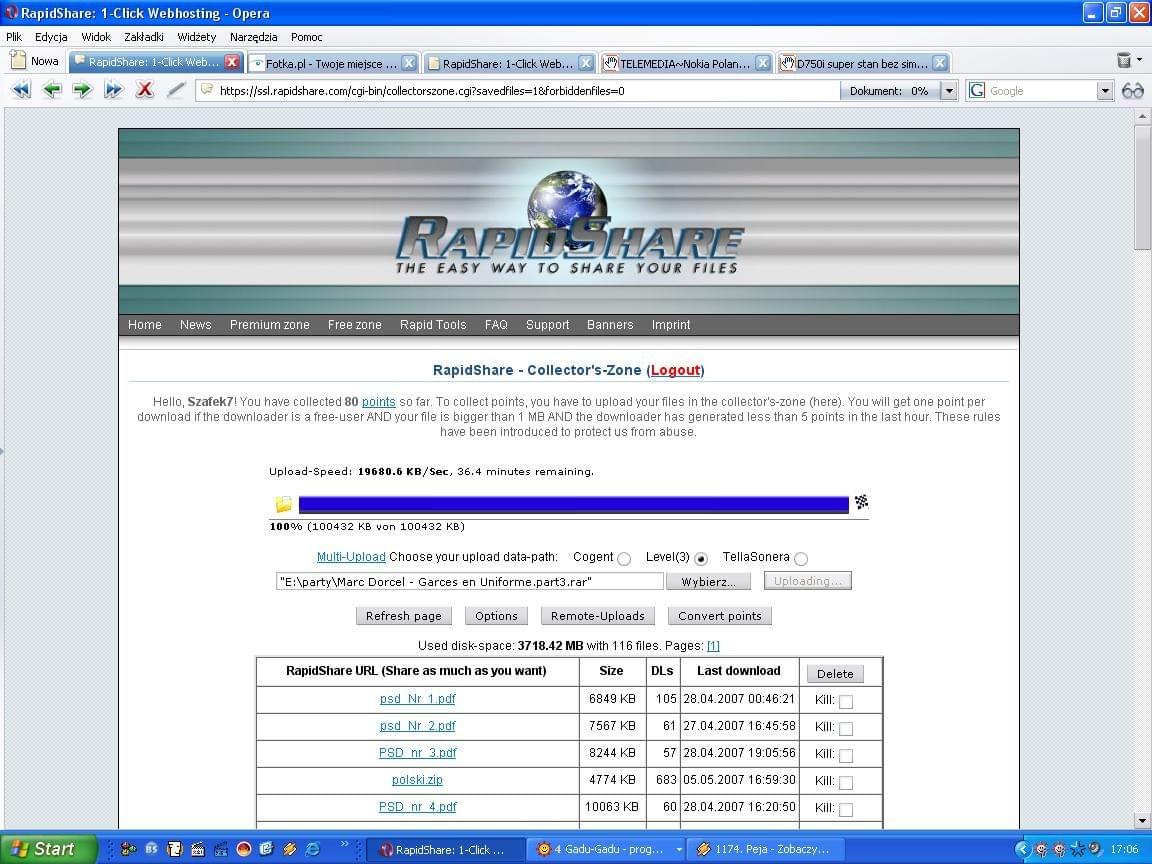The width and height of the screenshot is (1152, 864).
Task: Click the upload file path input field
Action: (x=469, y=581)
